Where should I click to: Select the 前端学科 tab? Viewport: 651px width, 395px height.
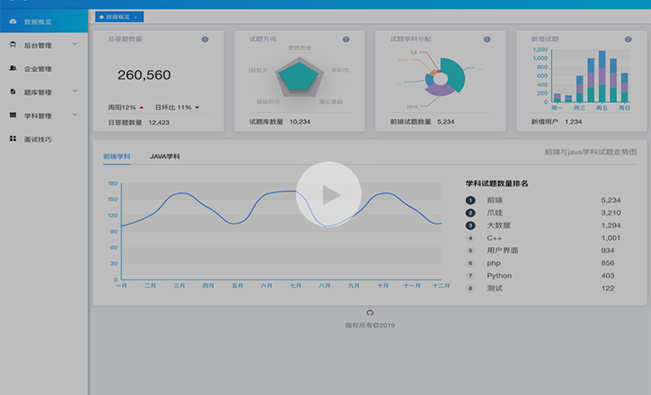coord(117,157)
